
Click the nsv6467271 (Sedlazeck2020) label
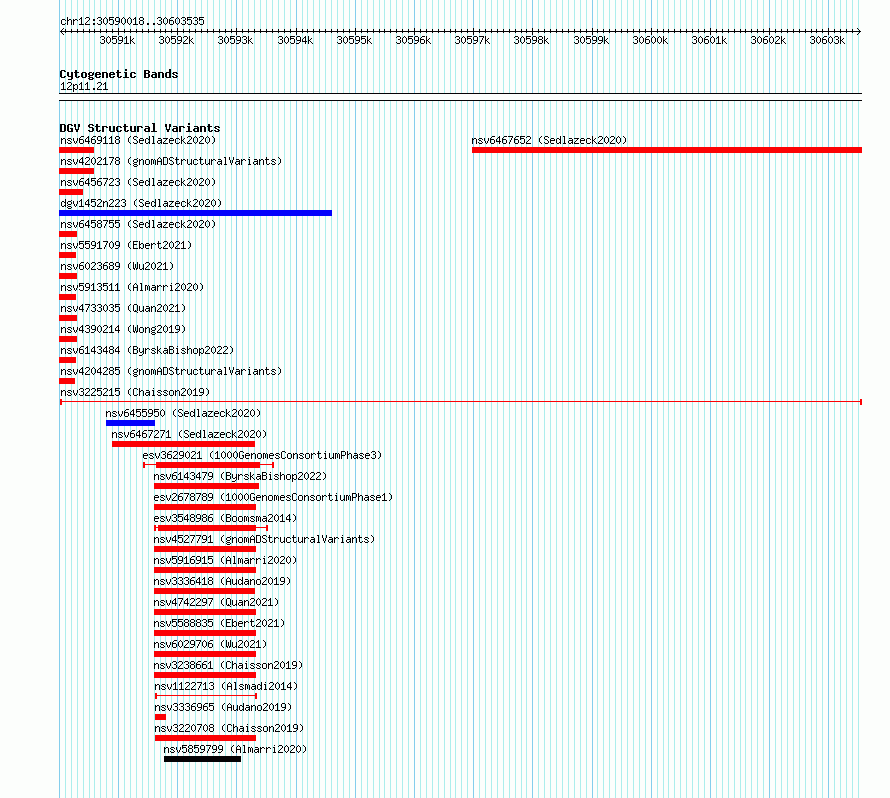[189, 434]
